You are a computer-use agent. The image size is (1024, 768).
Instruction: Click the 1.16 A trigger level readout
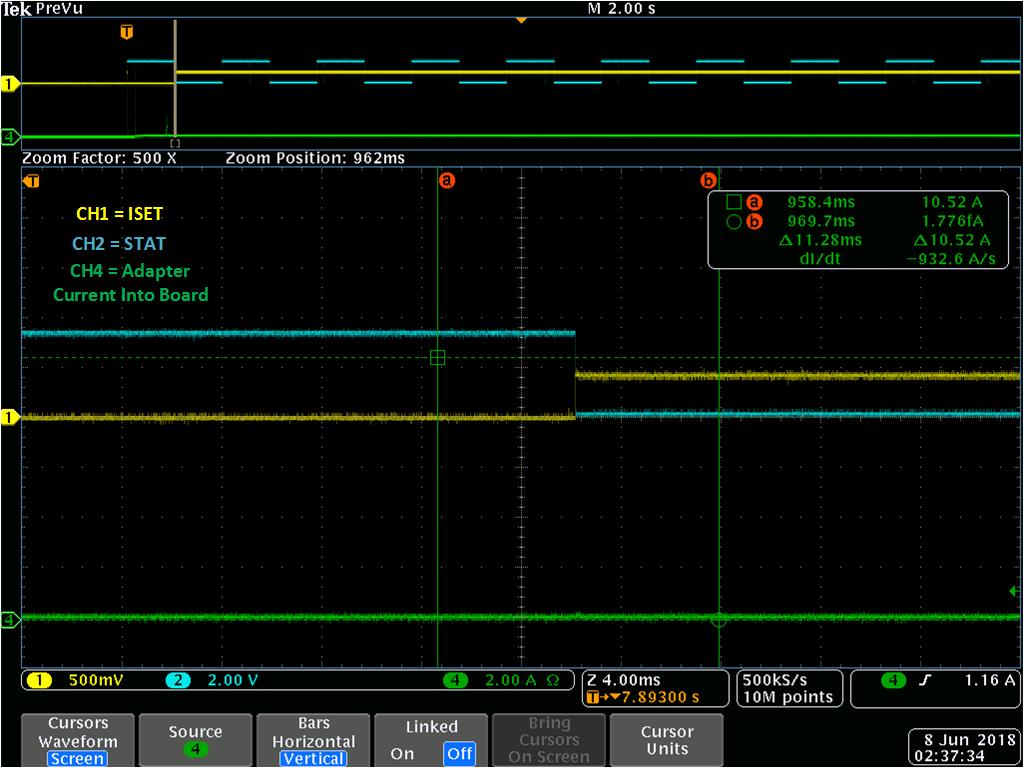(x=990, y=680)
